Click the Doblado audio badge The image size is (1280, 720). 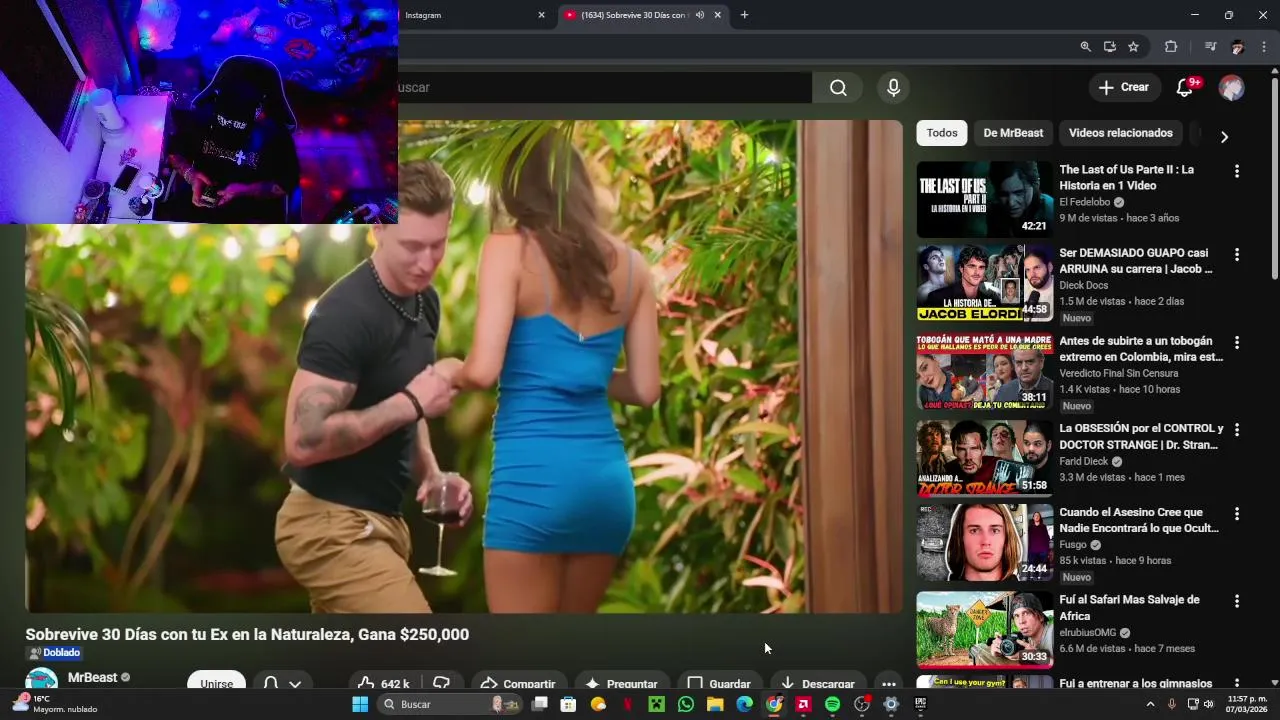54,653
